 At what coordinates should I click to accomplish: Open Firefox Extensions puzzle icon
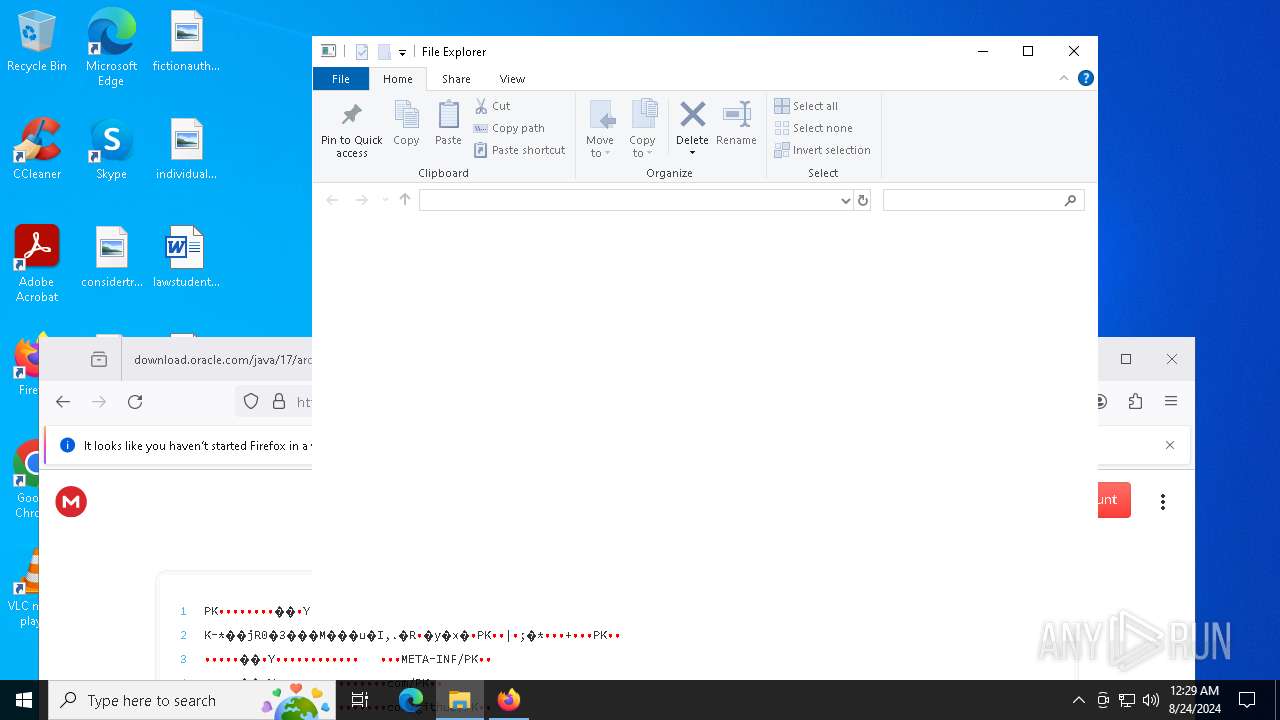[1135, 402]
